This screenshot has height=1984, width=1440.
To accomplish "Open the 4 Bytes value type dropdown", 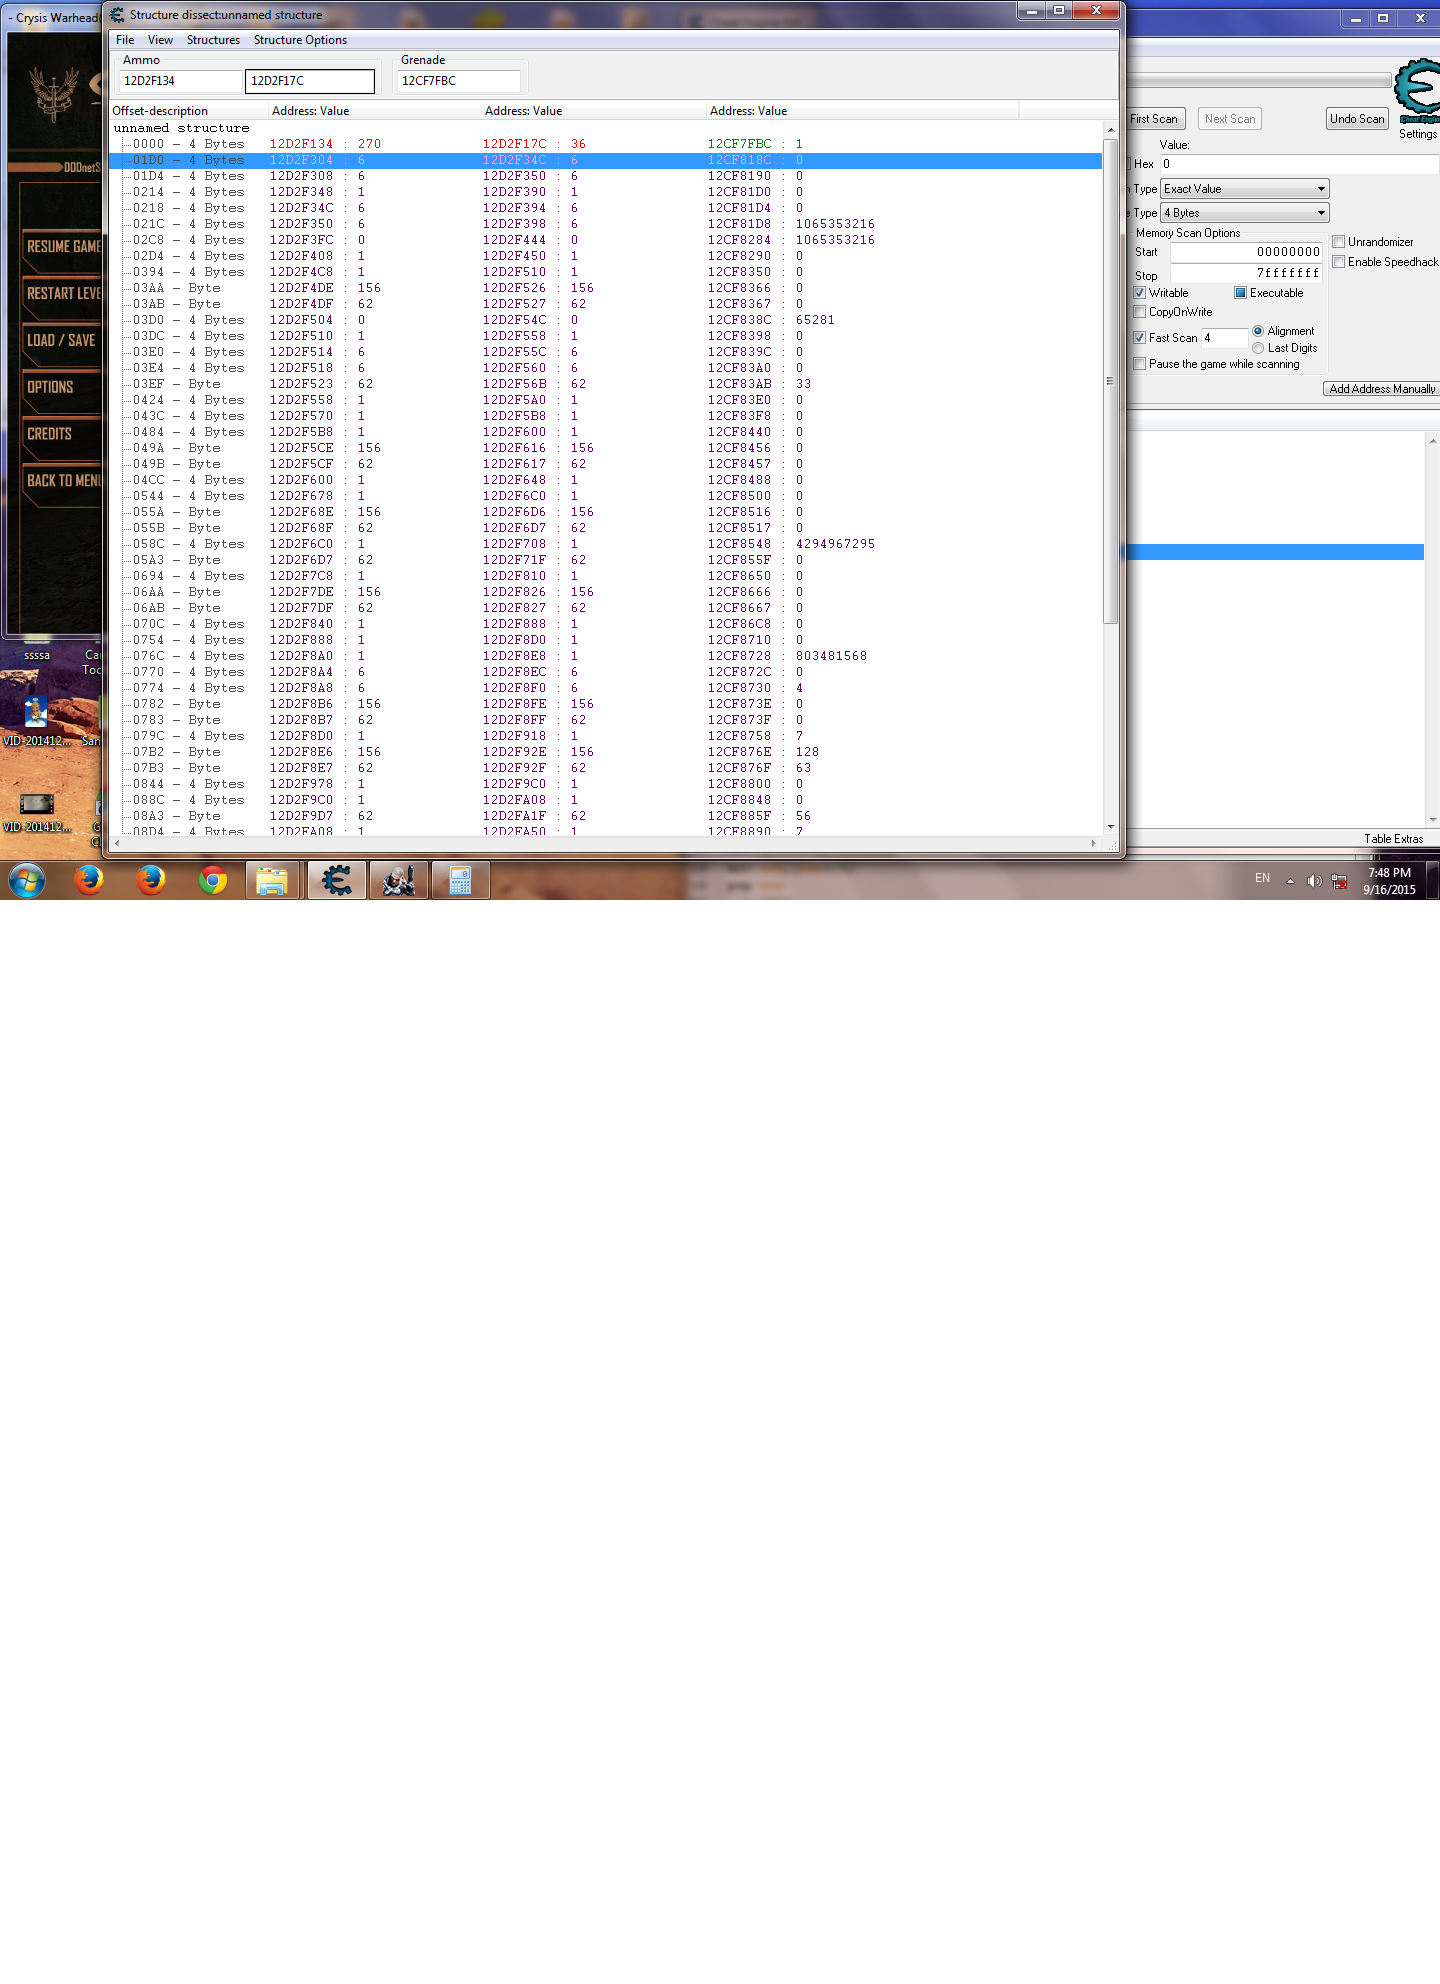I will click(x=1245, y=213).
